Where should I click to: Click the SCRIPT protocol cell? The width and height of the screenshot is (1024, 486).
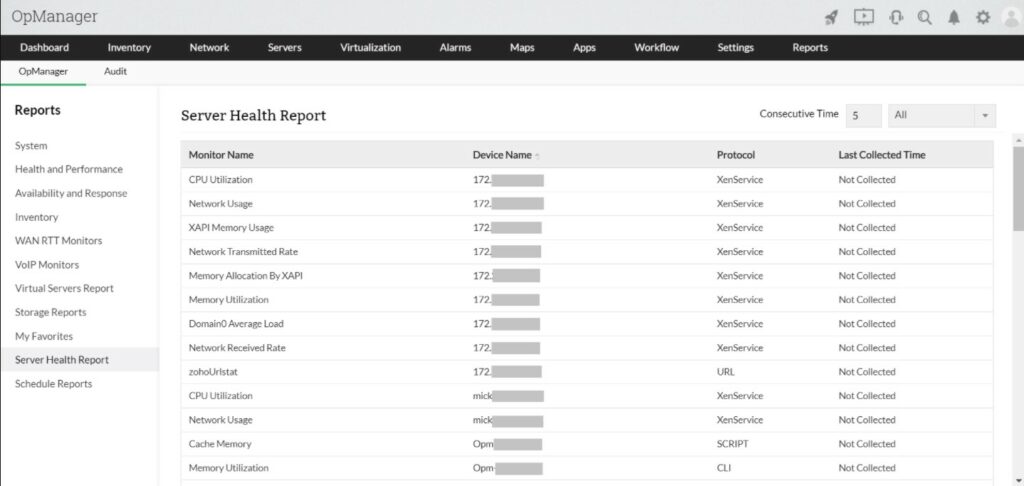click(733, 444)
